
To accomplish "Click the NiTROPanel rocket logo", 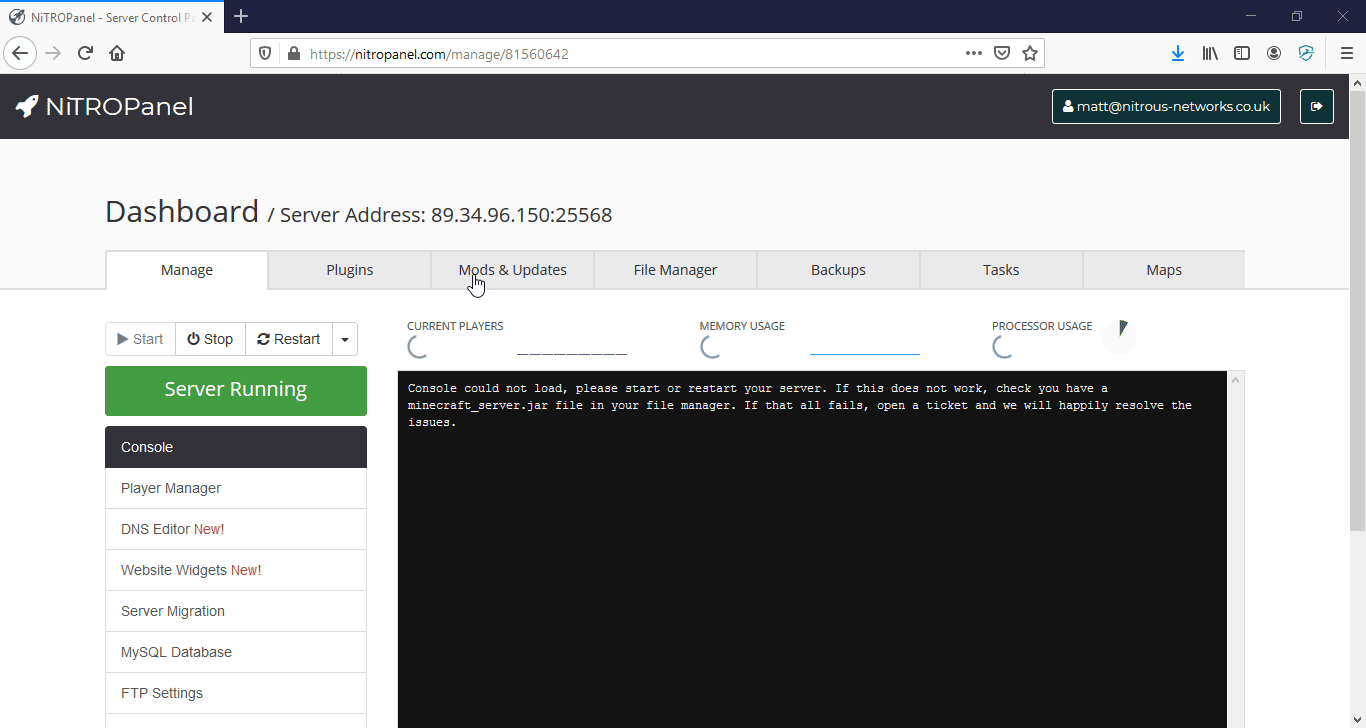I will click(104, 107).
